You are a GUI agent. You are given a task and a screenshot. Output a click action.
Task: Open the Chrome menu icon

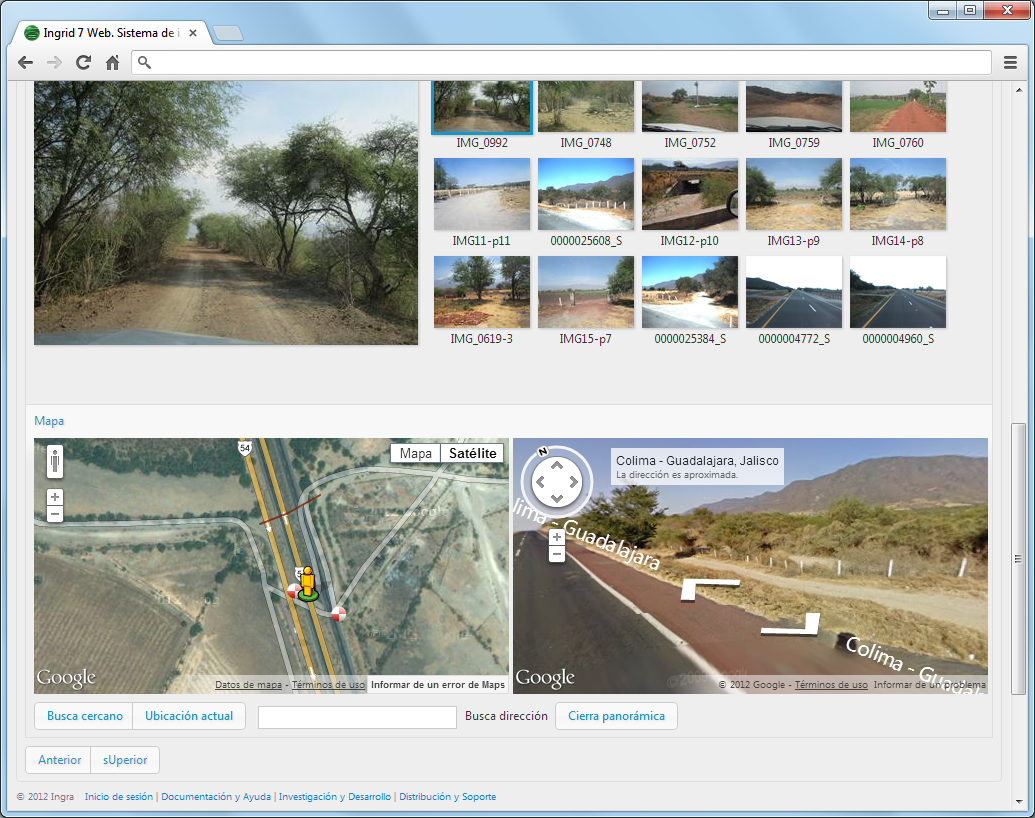1010,63
